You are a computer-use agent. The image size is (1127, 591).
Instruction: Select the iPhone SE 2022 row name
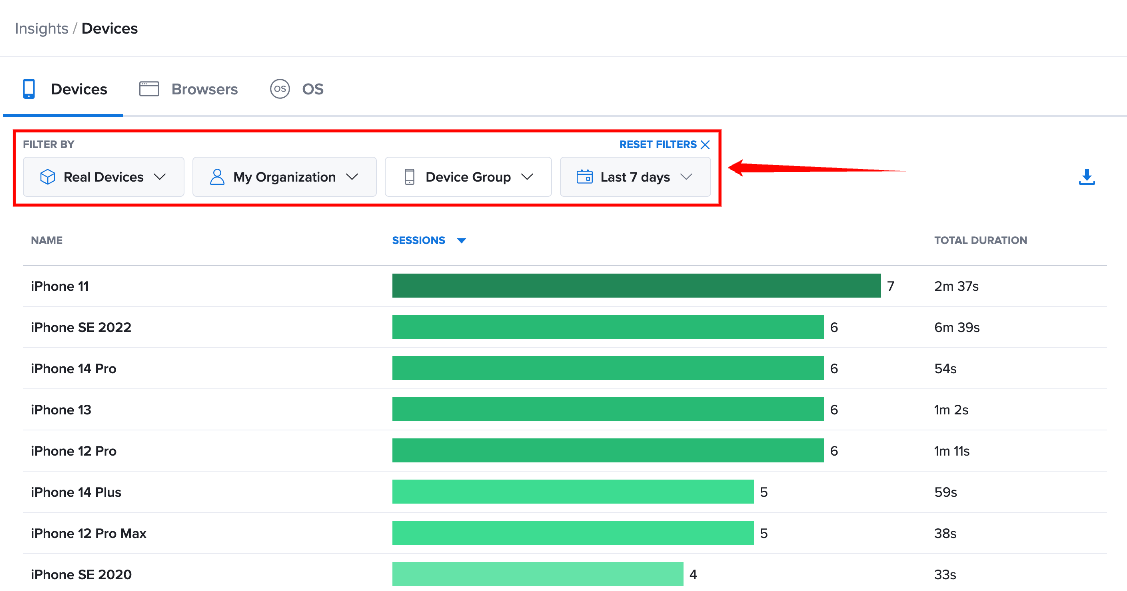point(81,327)
